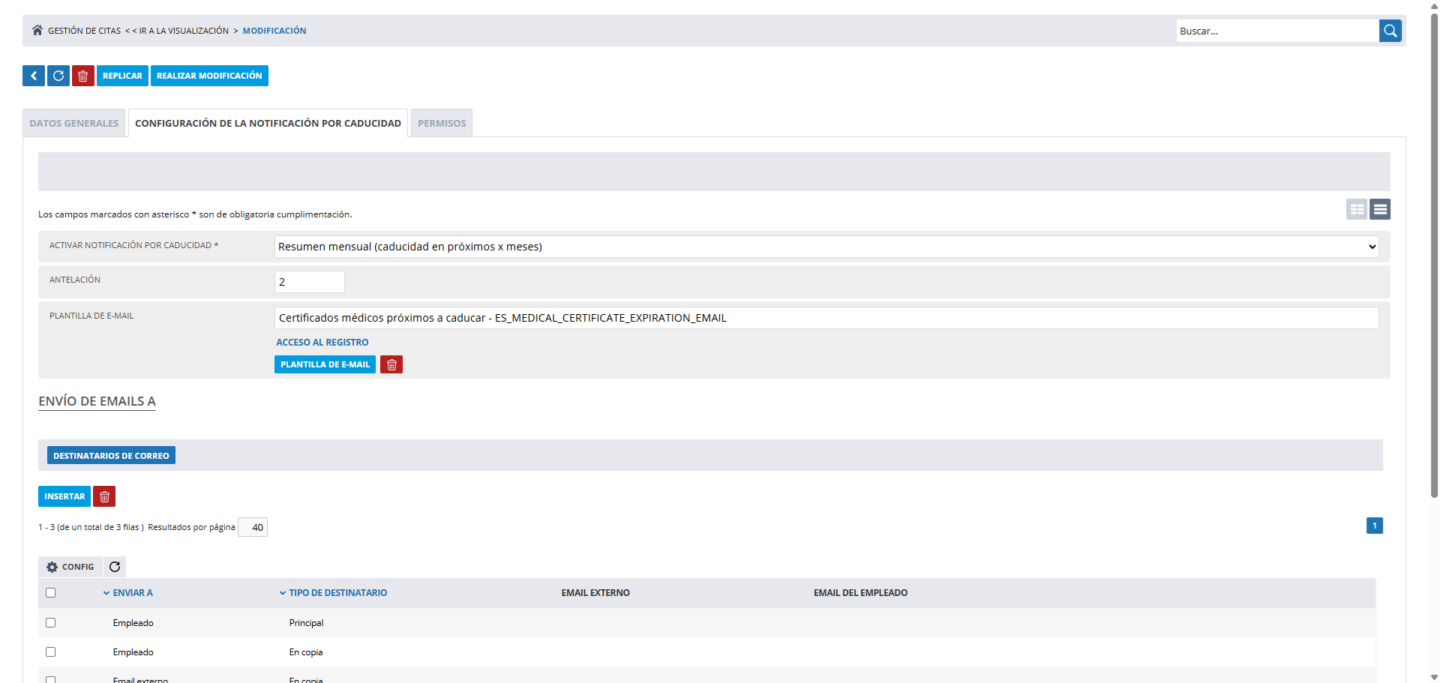Click the refresh icon in top toolbar
Image resolution: width=1440 pixels, height=683 pixels.
(x=58, y=76)
